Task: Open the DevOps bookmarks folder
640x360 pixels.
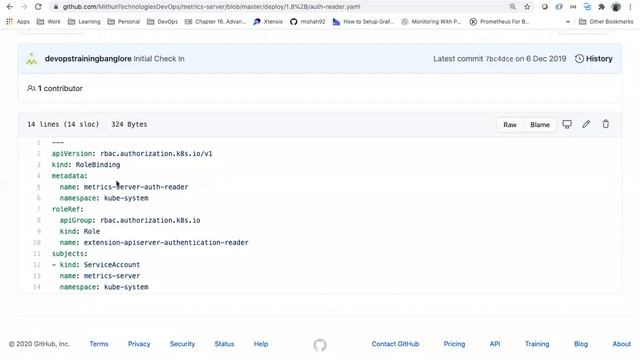Action: tap(162, 22)
